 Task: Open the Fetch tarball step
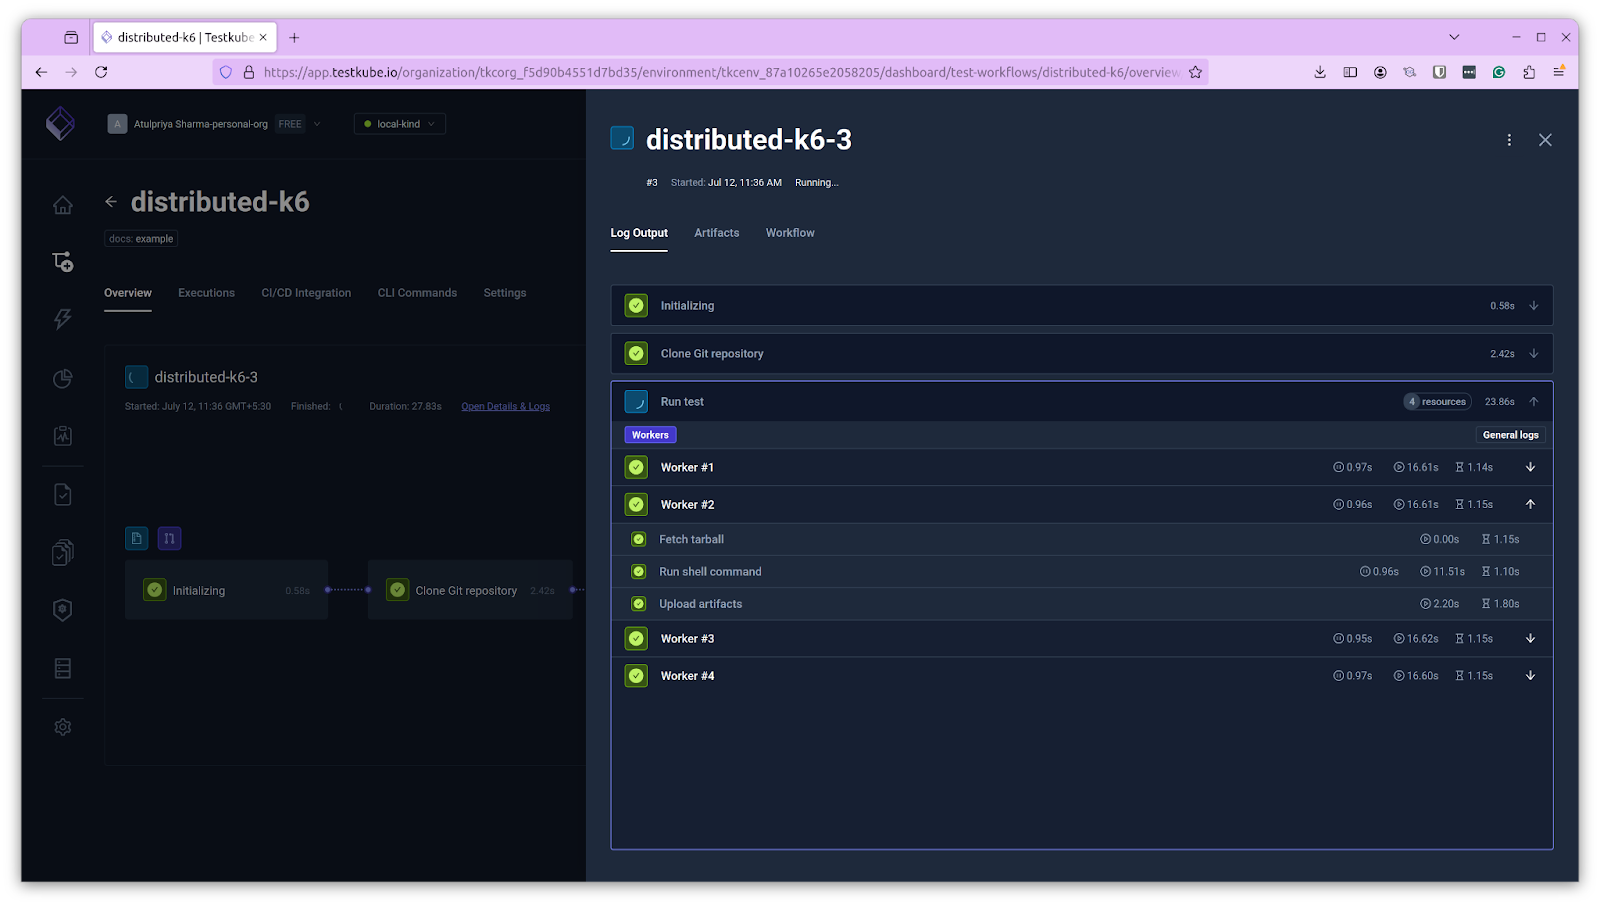tap(1082, 540)
